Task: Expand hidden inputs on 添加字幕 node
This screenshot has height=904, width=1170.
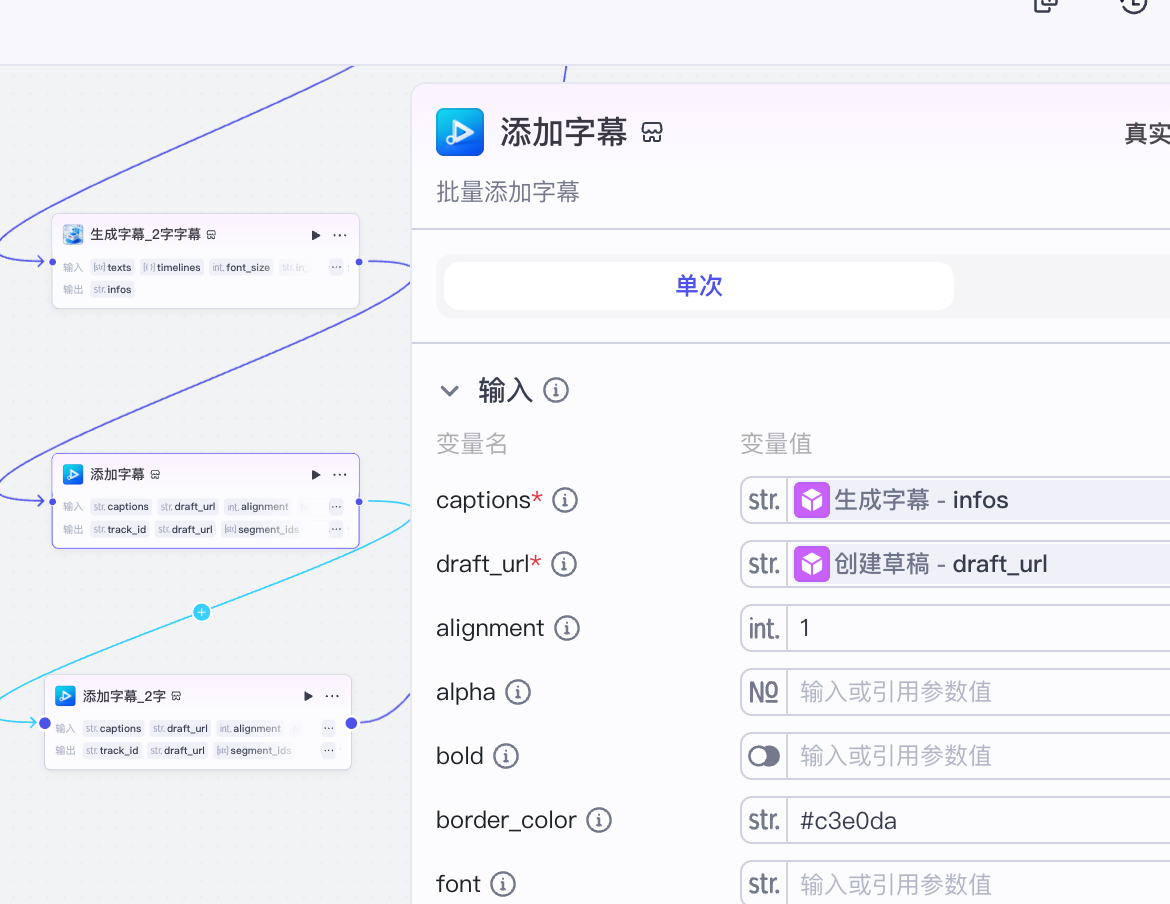Action: click(x=336, y=507)
